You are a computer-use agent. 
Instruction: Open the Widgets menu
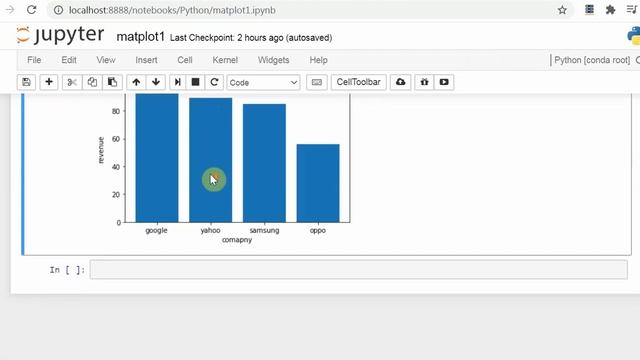tap(273, 60)
